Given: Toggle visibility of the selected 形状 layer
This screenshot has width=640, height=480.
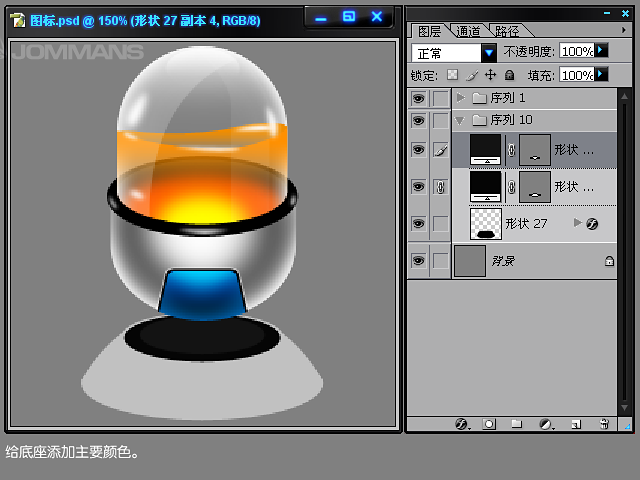Looking at the screenshot, I should click(418, 150).
